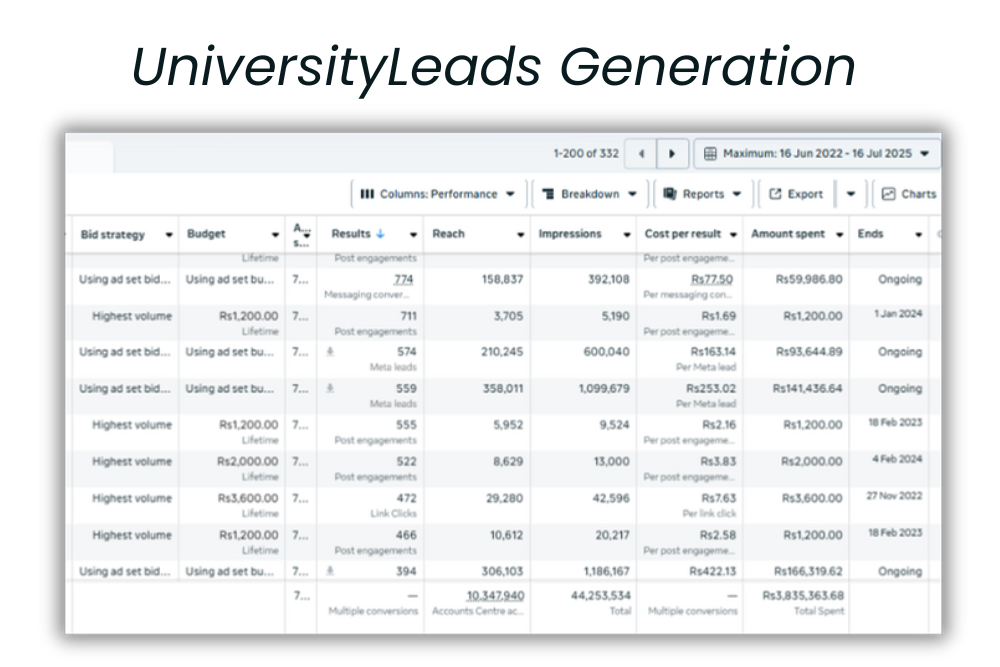Viewport: 1000px width, 667px height.
Task: Click the download icon beside 559 Meta leads
Action: (331, 389)
